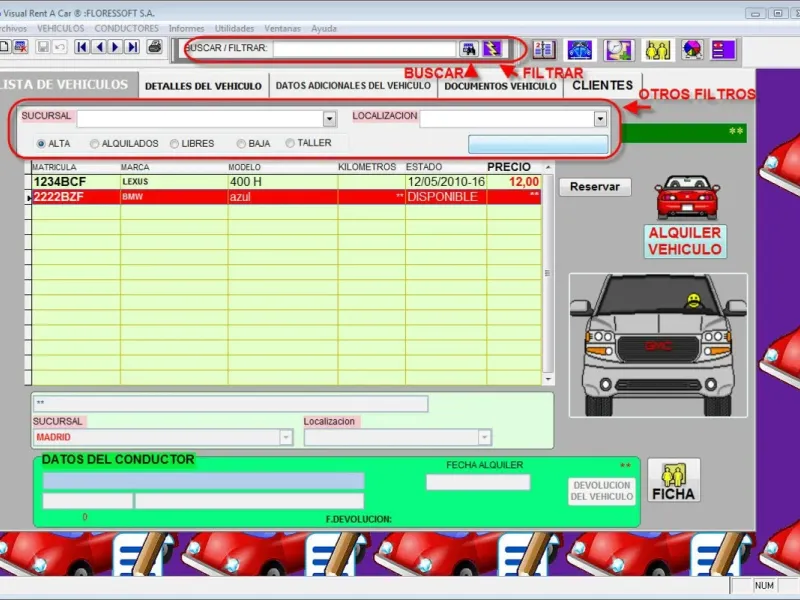Image resolution: width=800 pixels, height=600 pixels.
Task: Click the BUSCAR / FILTRAR input field
Action: 364,49
